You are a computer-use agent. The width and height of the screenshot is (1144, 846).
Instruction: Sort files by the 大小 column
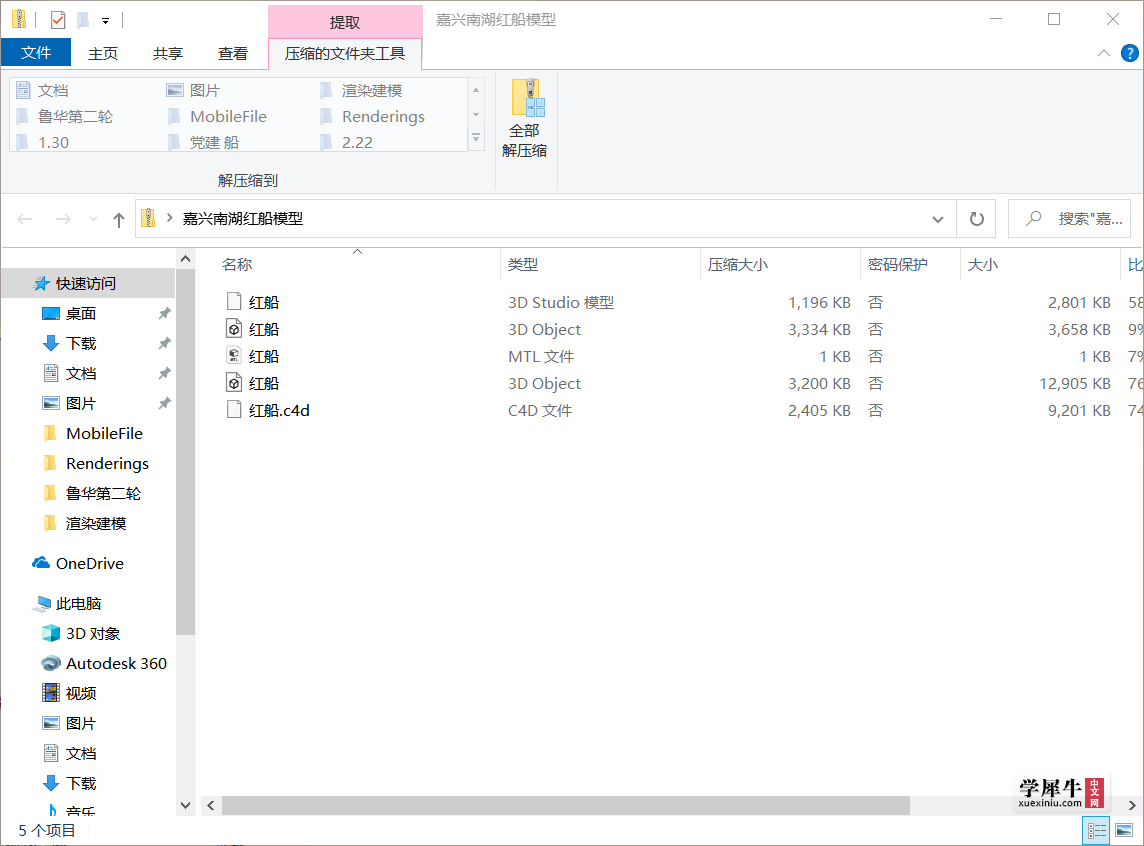pyautogui.click(x=983, y=265)
